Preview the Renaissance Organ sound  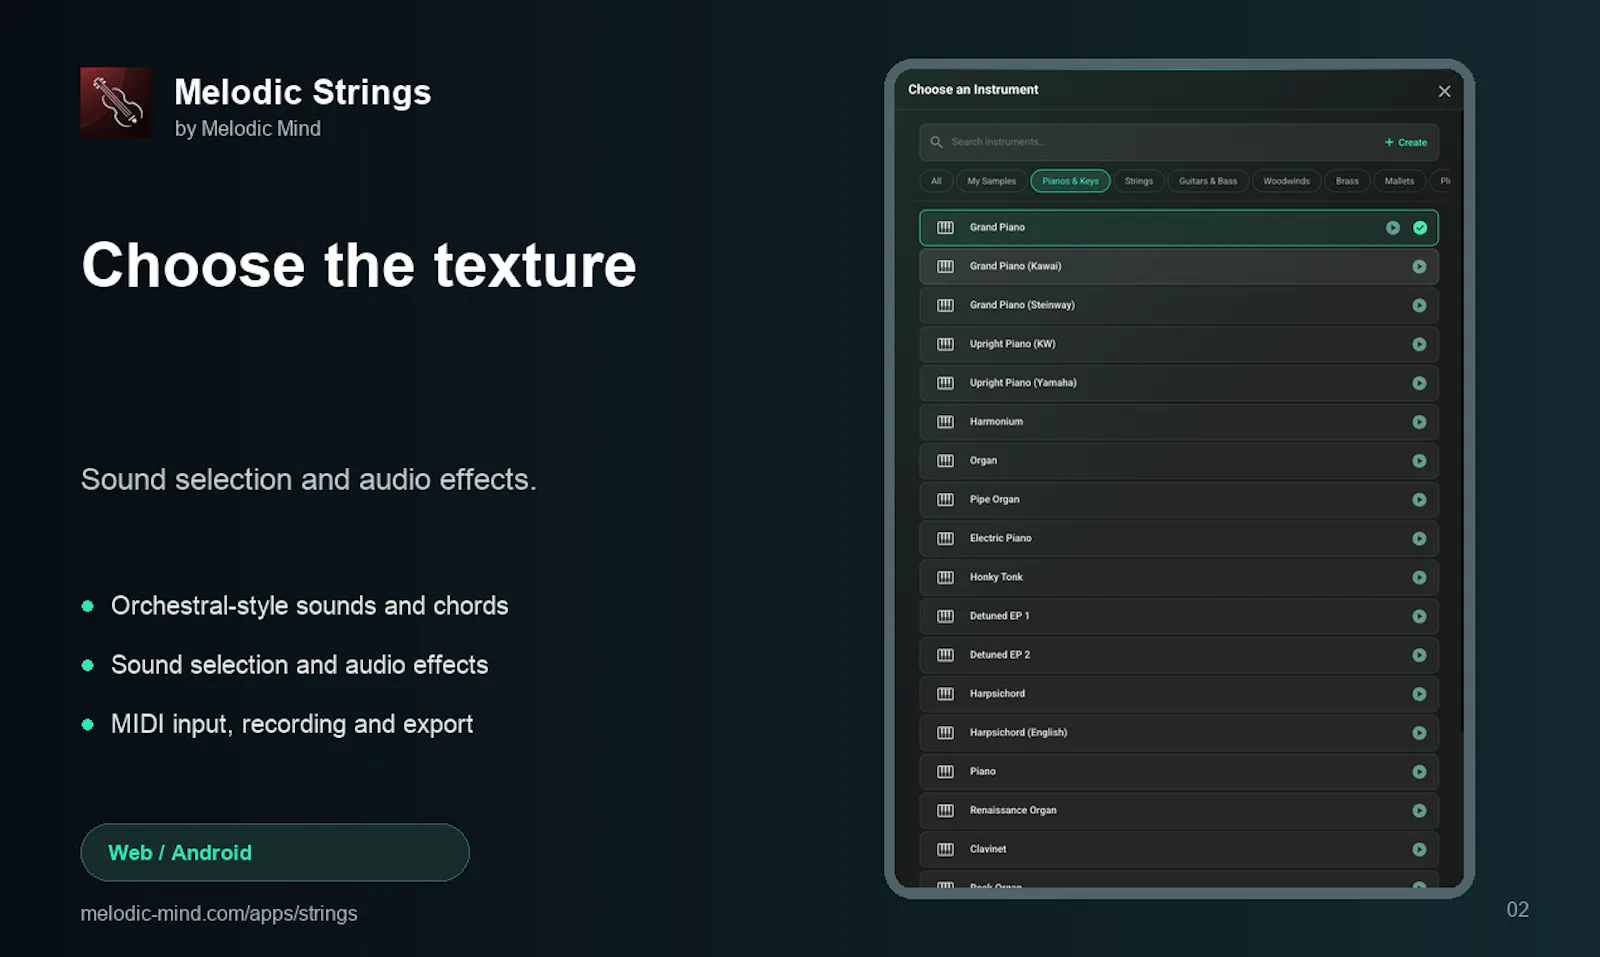[x=1419, y=811]
